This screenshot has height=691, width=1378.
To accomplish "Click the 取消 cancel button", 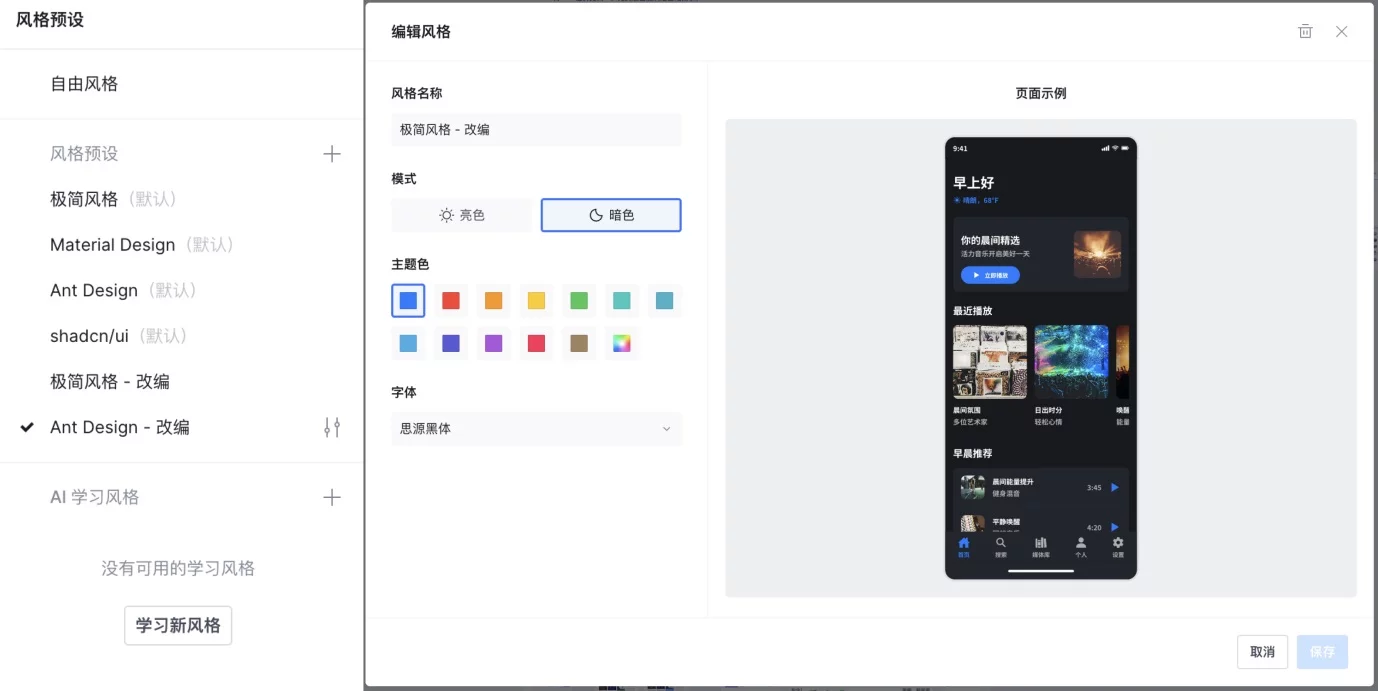I will click(1262, 651).
